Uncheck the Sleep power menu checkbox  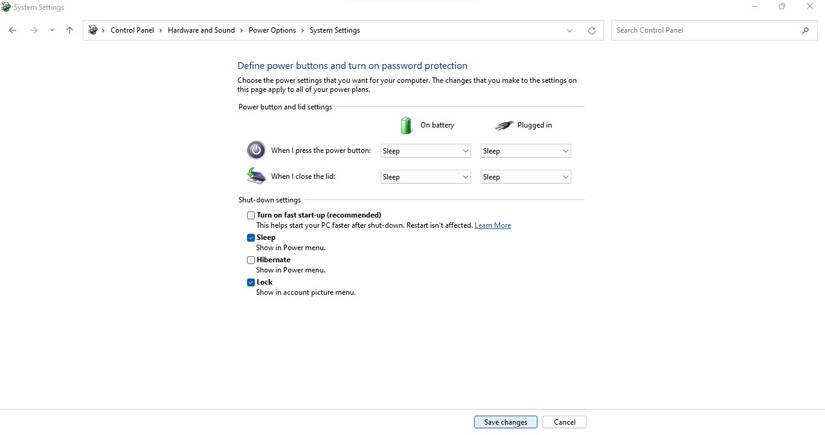point(251,238)
